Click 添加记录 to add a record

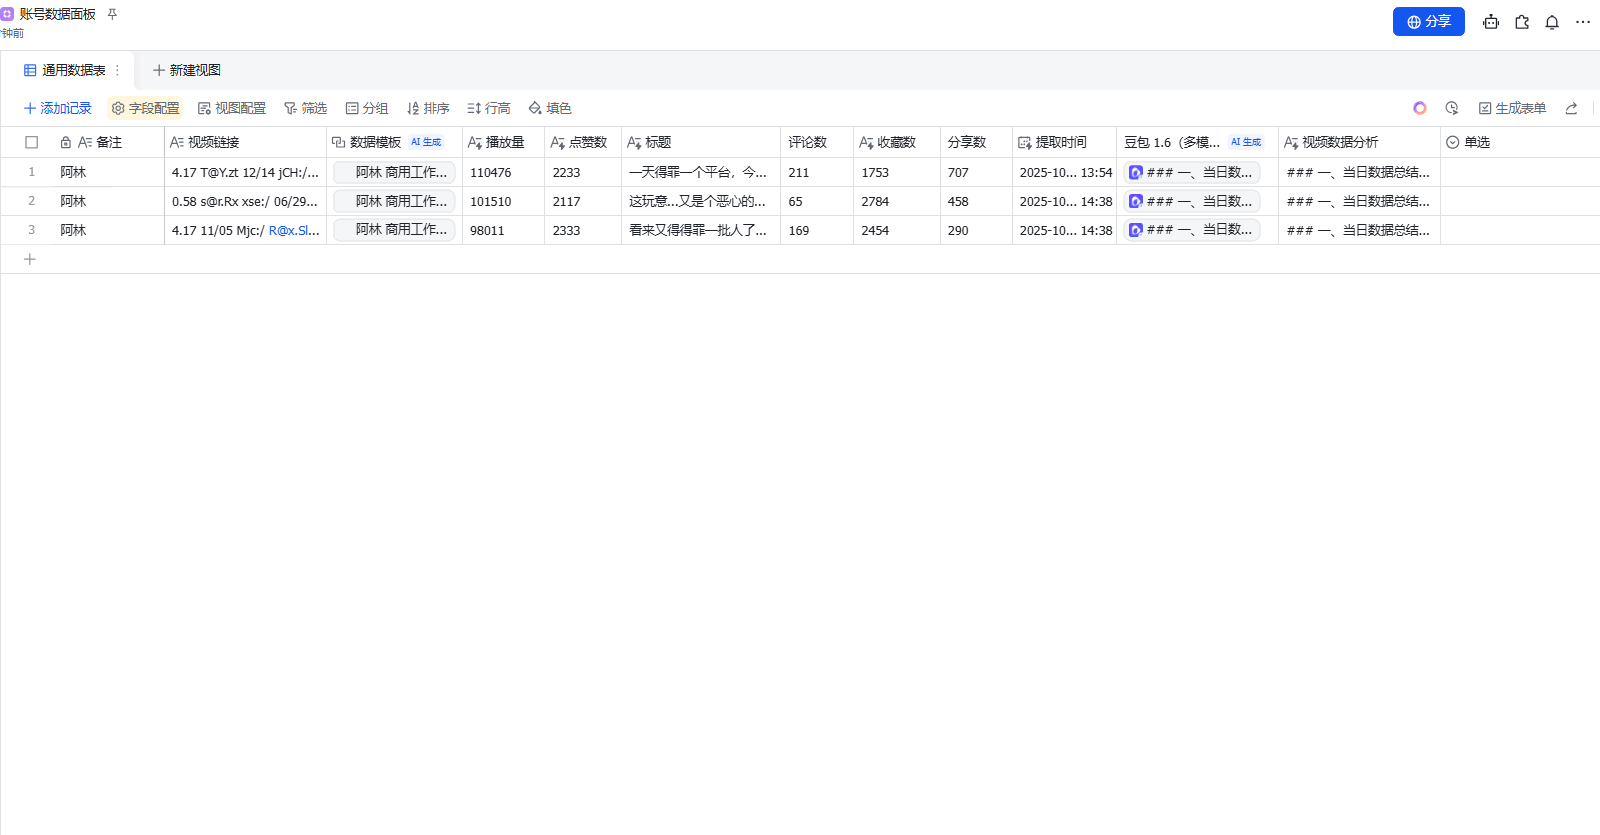click(58, 108)
